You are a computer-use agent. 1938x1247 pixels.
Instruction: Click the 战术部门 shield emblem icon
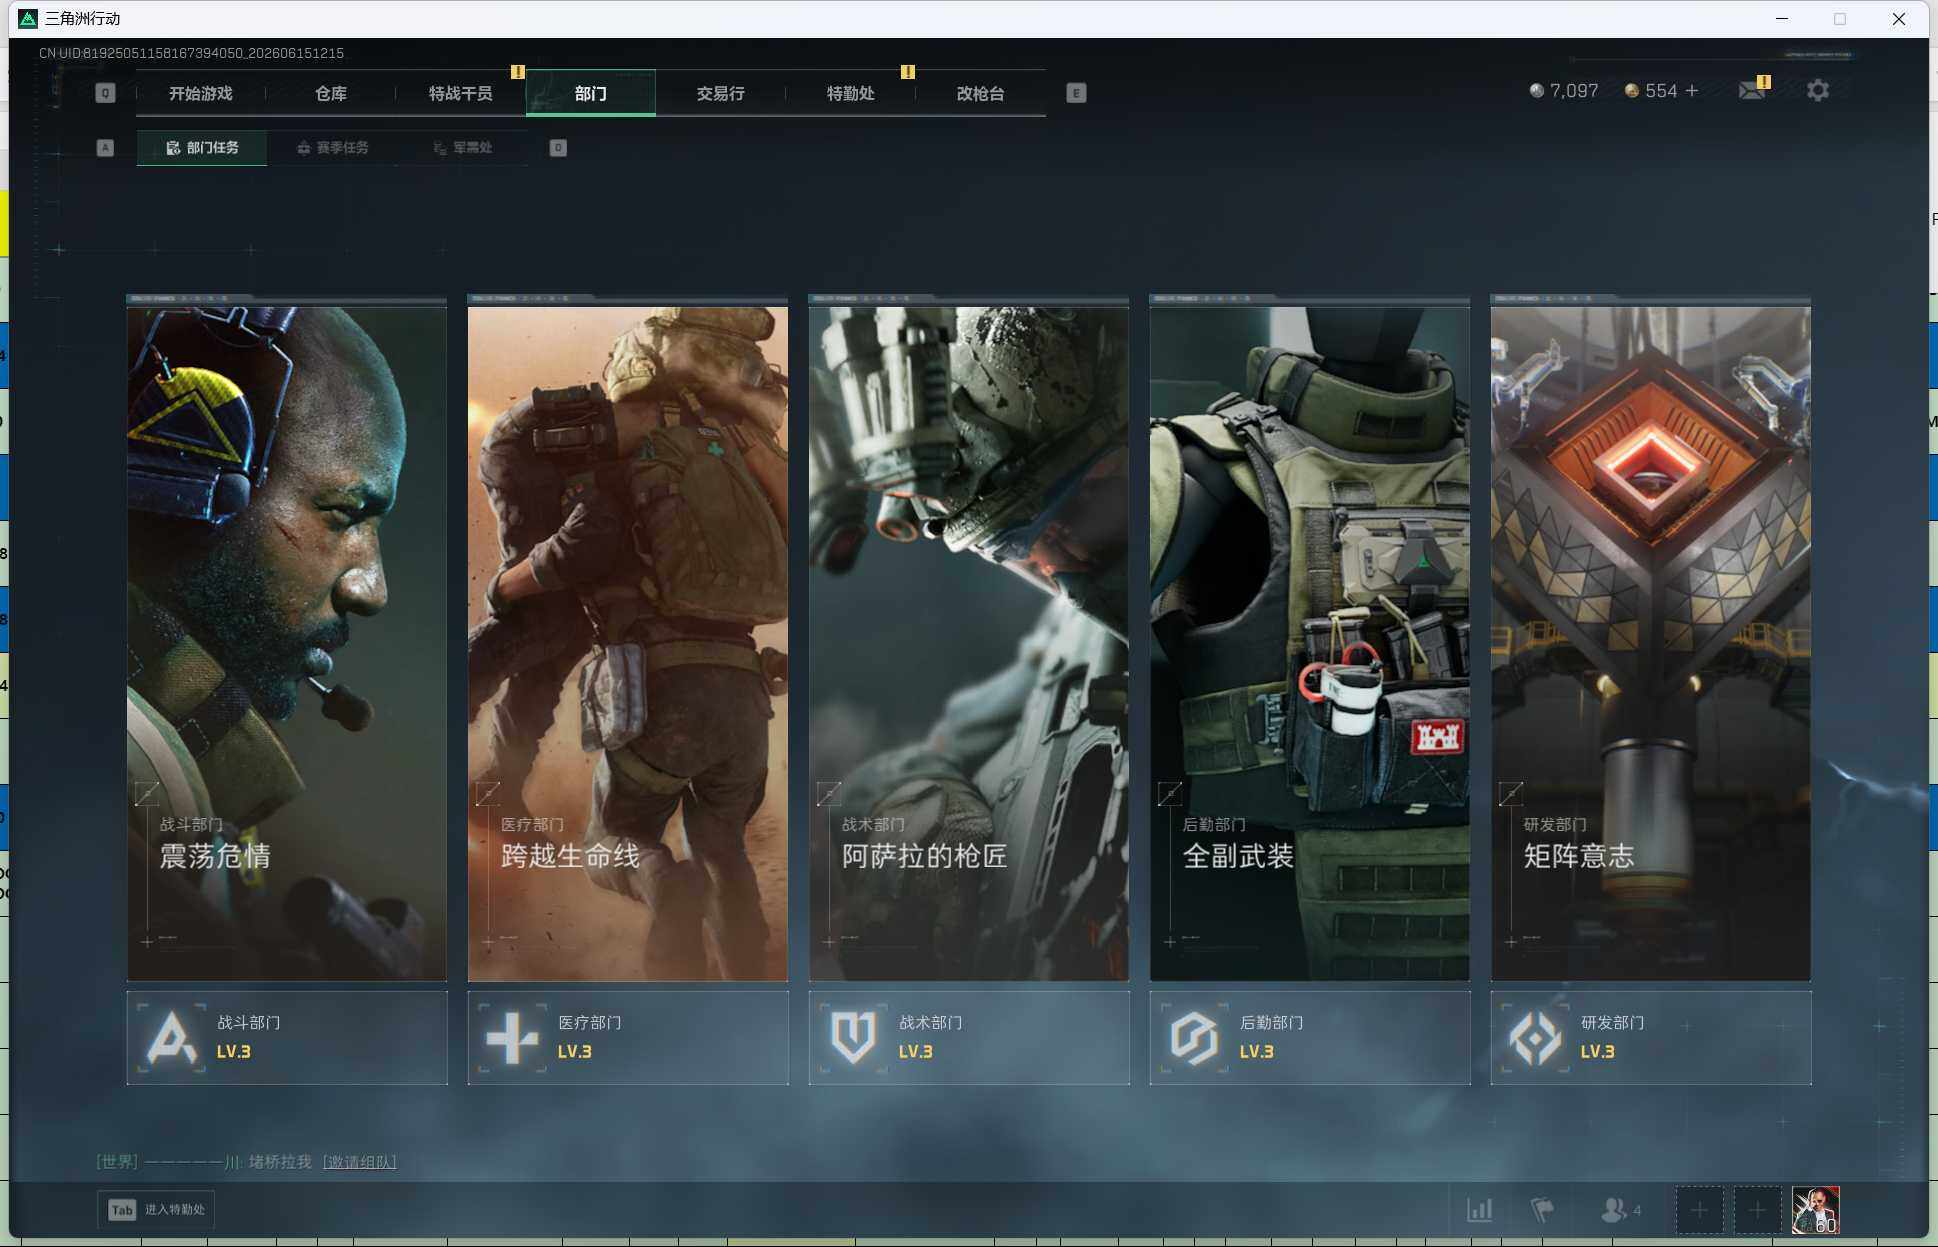click(854, 1038)
